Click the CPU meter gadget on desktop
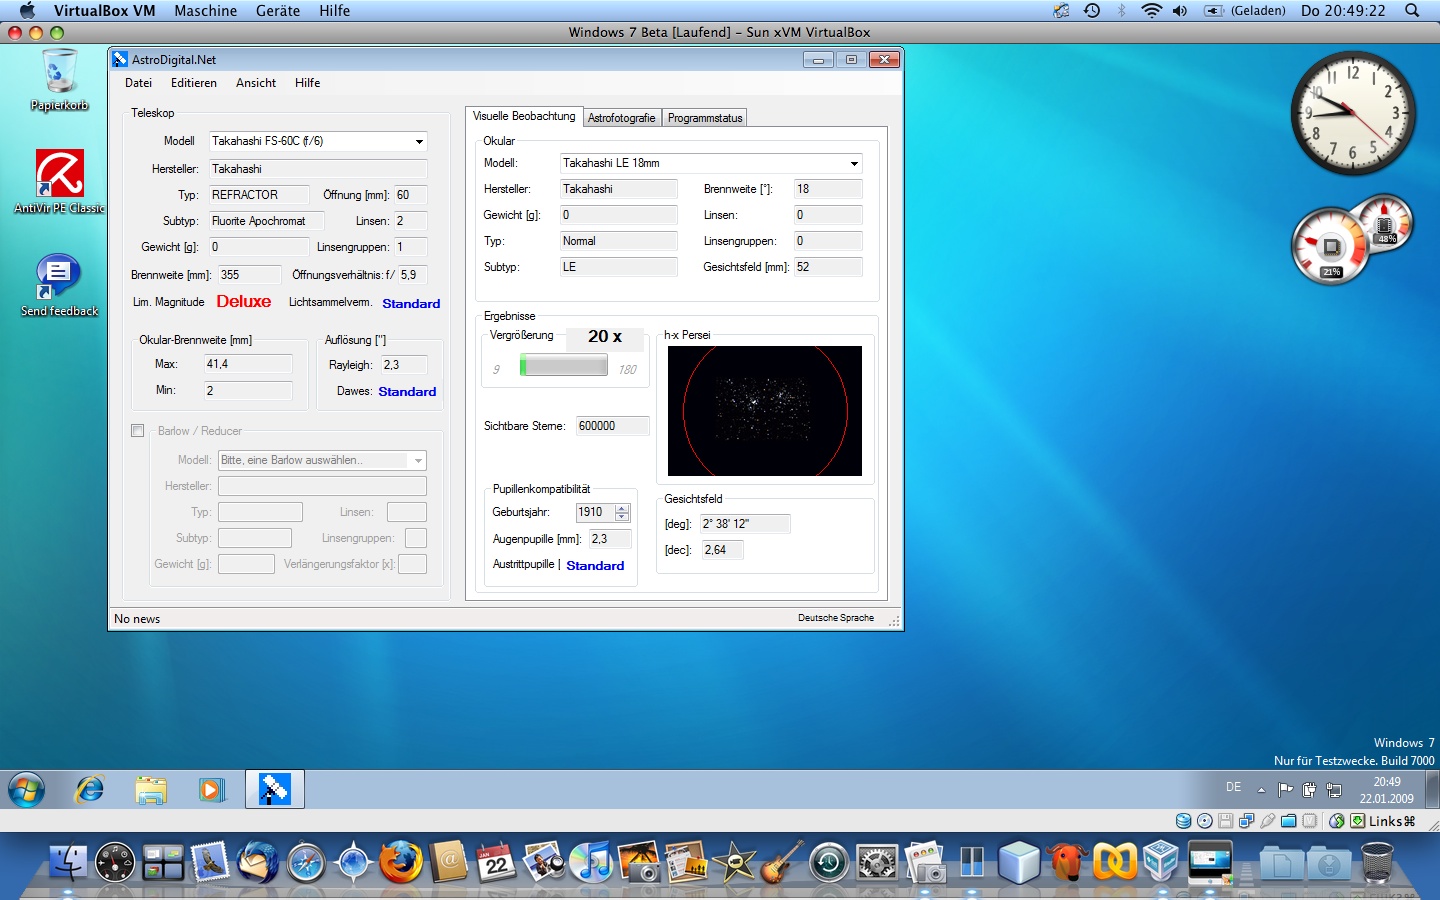 coord(1331,246)
